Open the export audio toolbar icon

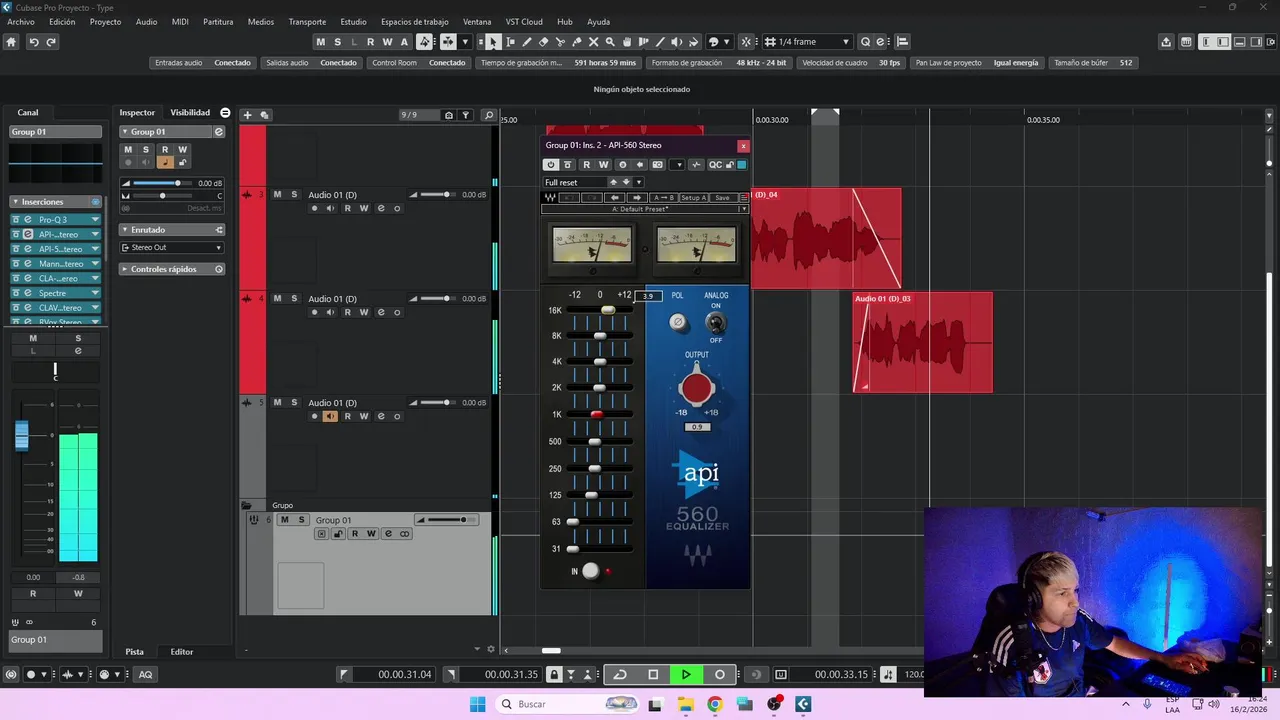[1166, 42]
